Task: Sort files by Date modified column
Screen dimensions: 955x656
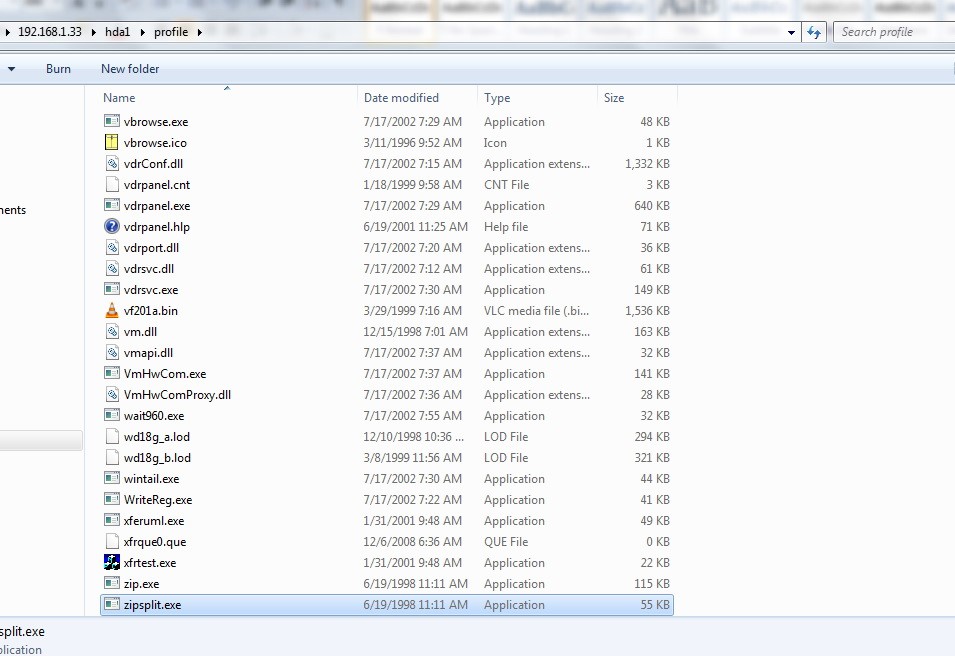Action: point(401,98)
